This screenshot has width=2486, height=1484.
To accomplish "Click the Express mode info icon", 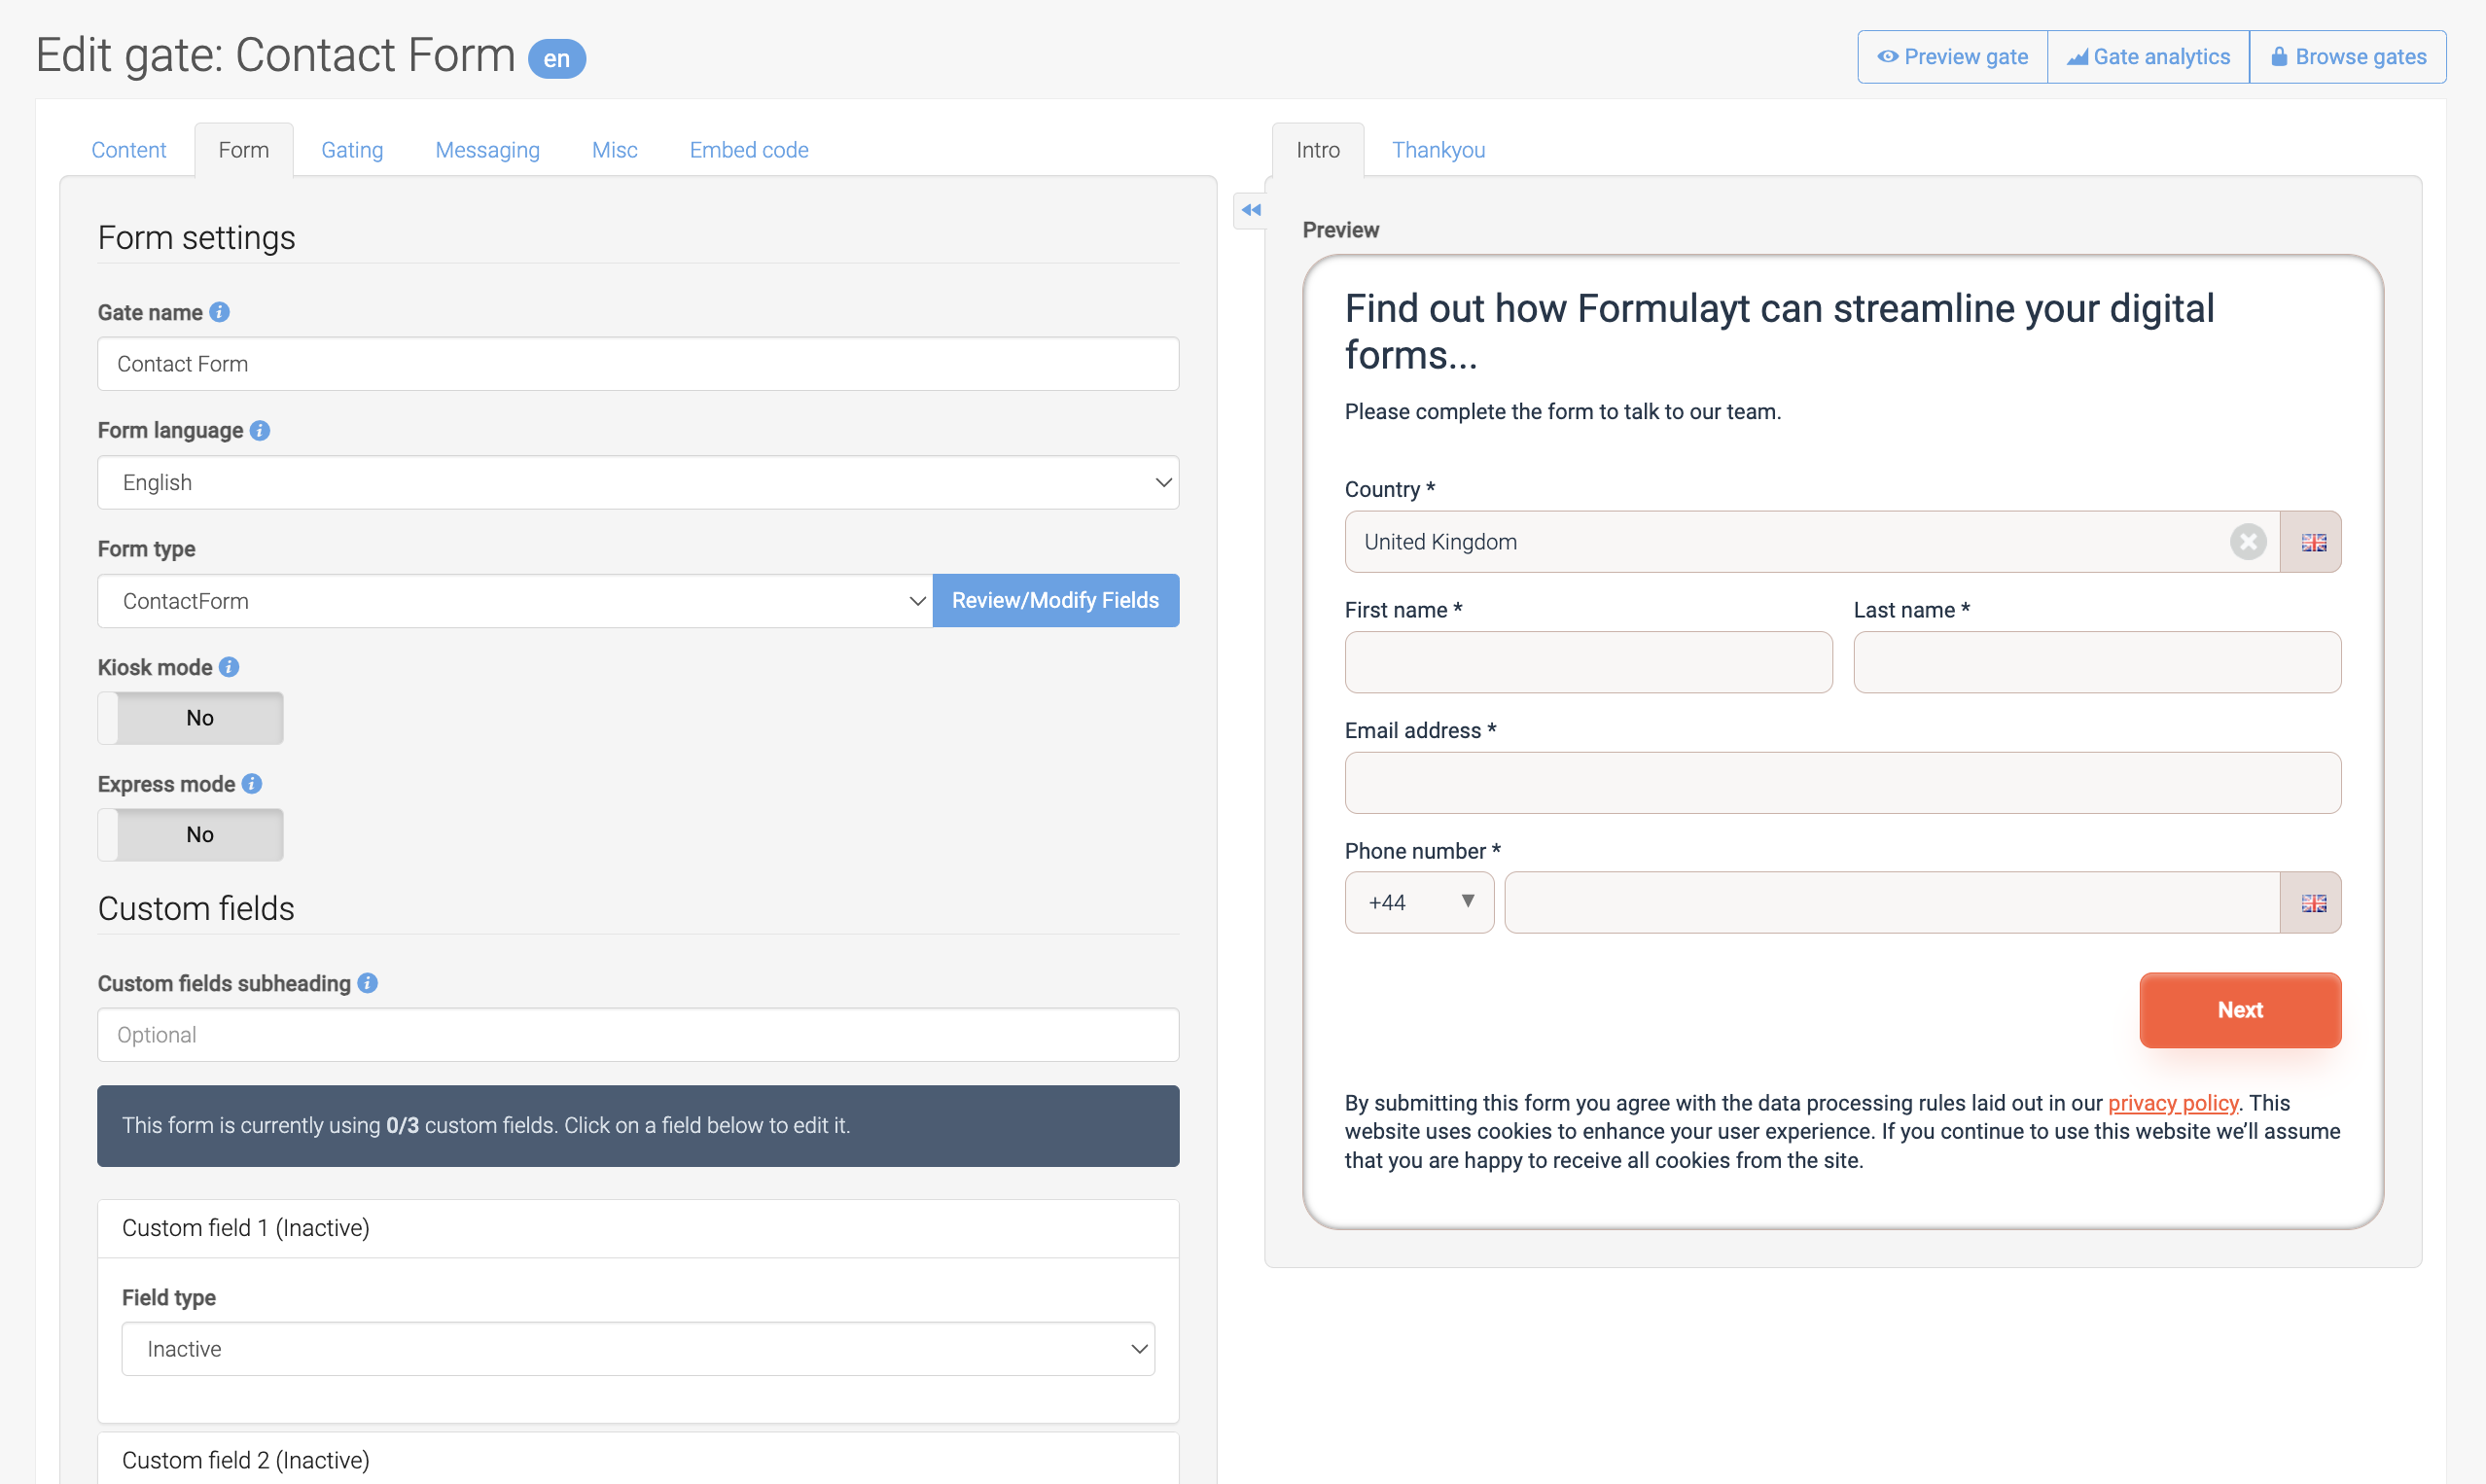I will tap(252, 784).
